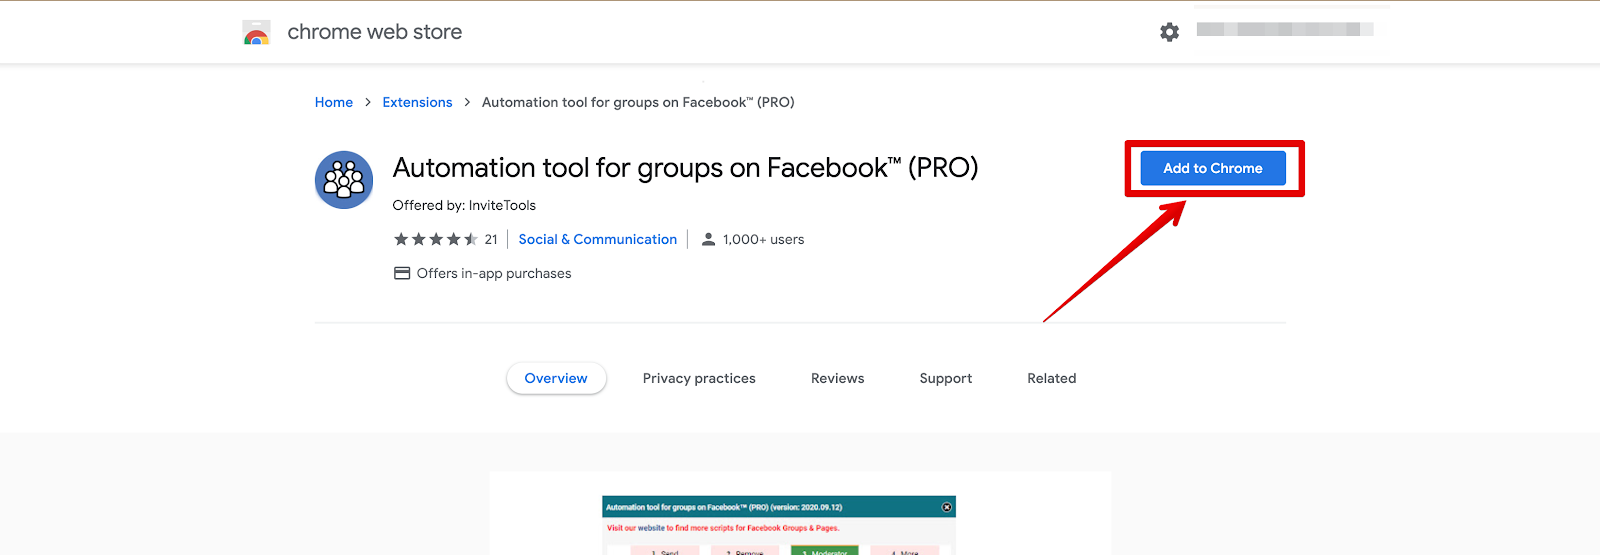Open the Social & Communication category link
This screenshot has height=555, width=1600.
point(598,239)
